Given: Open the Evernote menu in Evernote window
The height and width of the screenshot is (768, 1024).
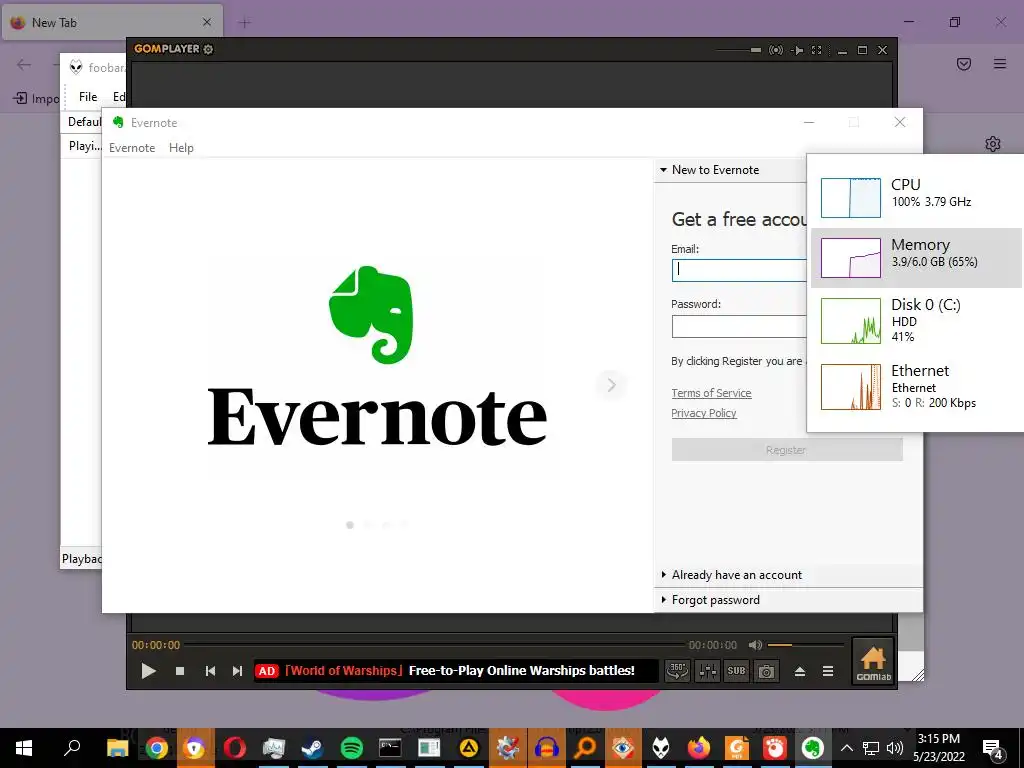Looking at the screenshot, I should (132, 148).
